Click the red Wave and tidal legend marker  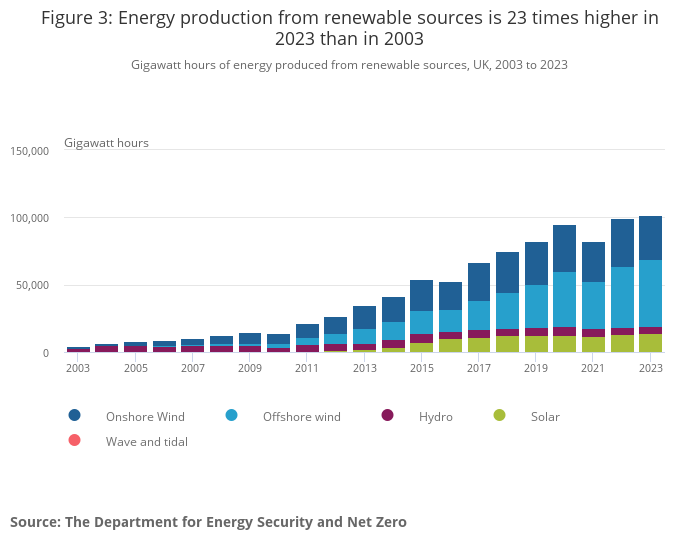click(x=75, y=441)
